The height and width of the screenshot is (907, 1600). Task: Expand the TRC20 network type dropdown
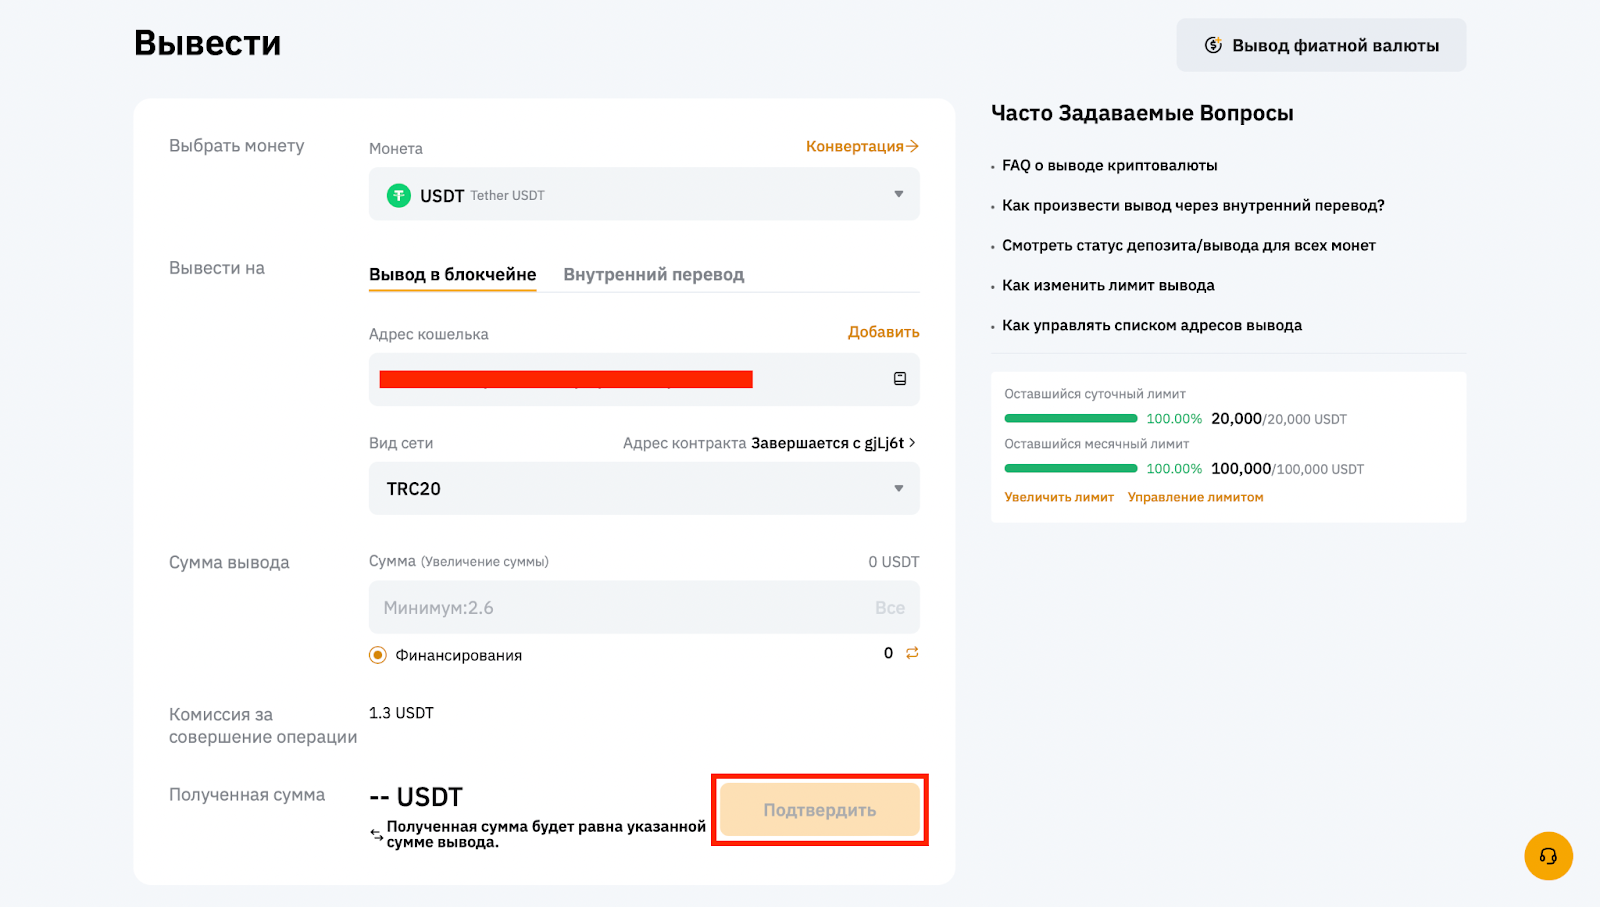tap(644, 488)
